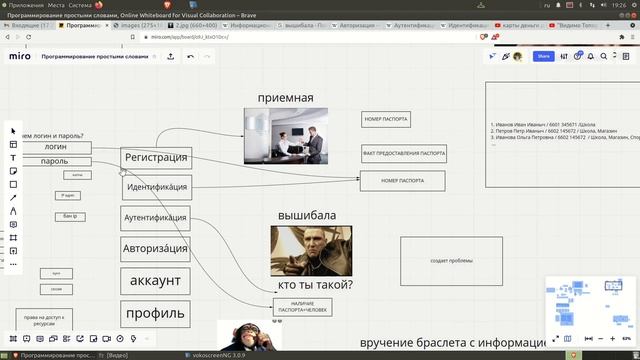
Task: Click the Share button
Action: coord(543,56)
